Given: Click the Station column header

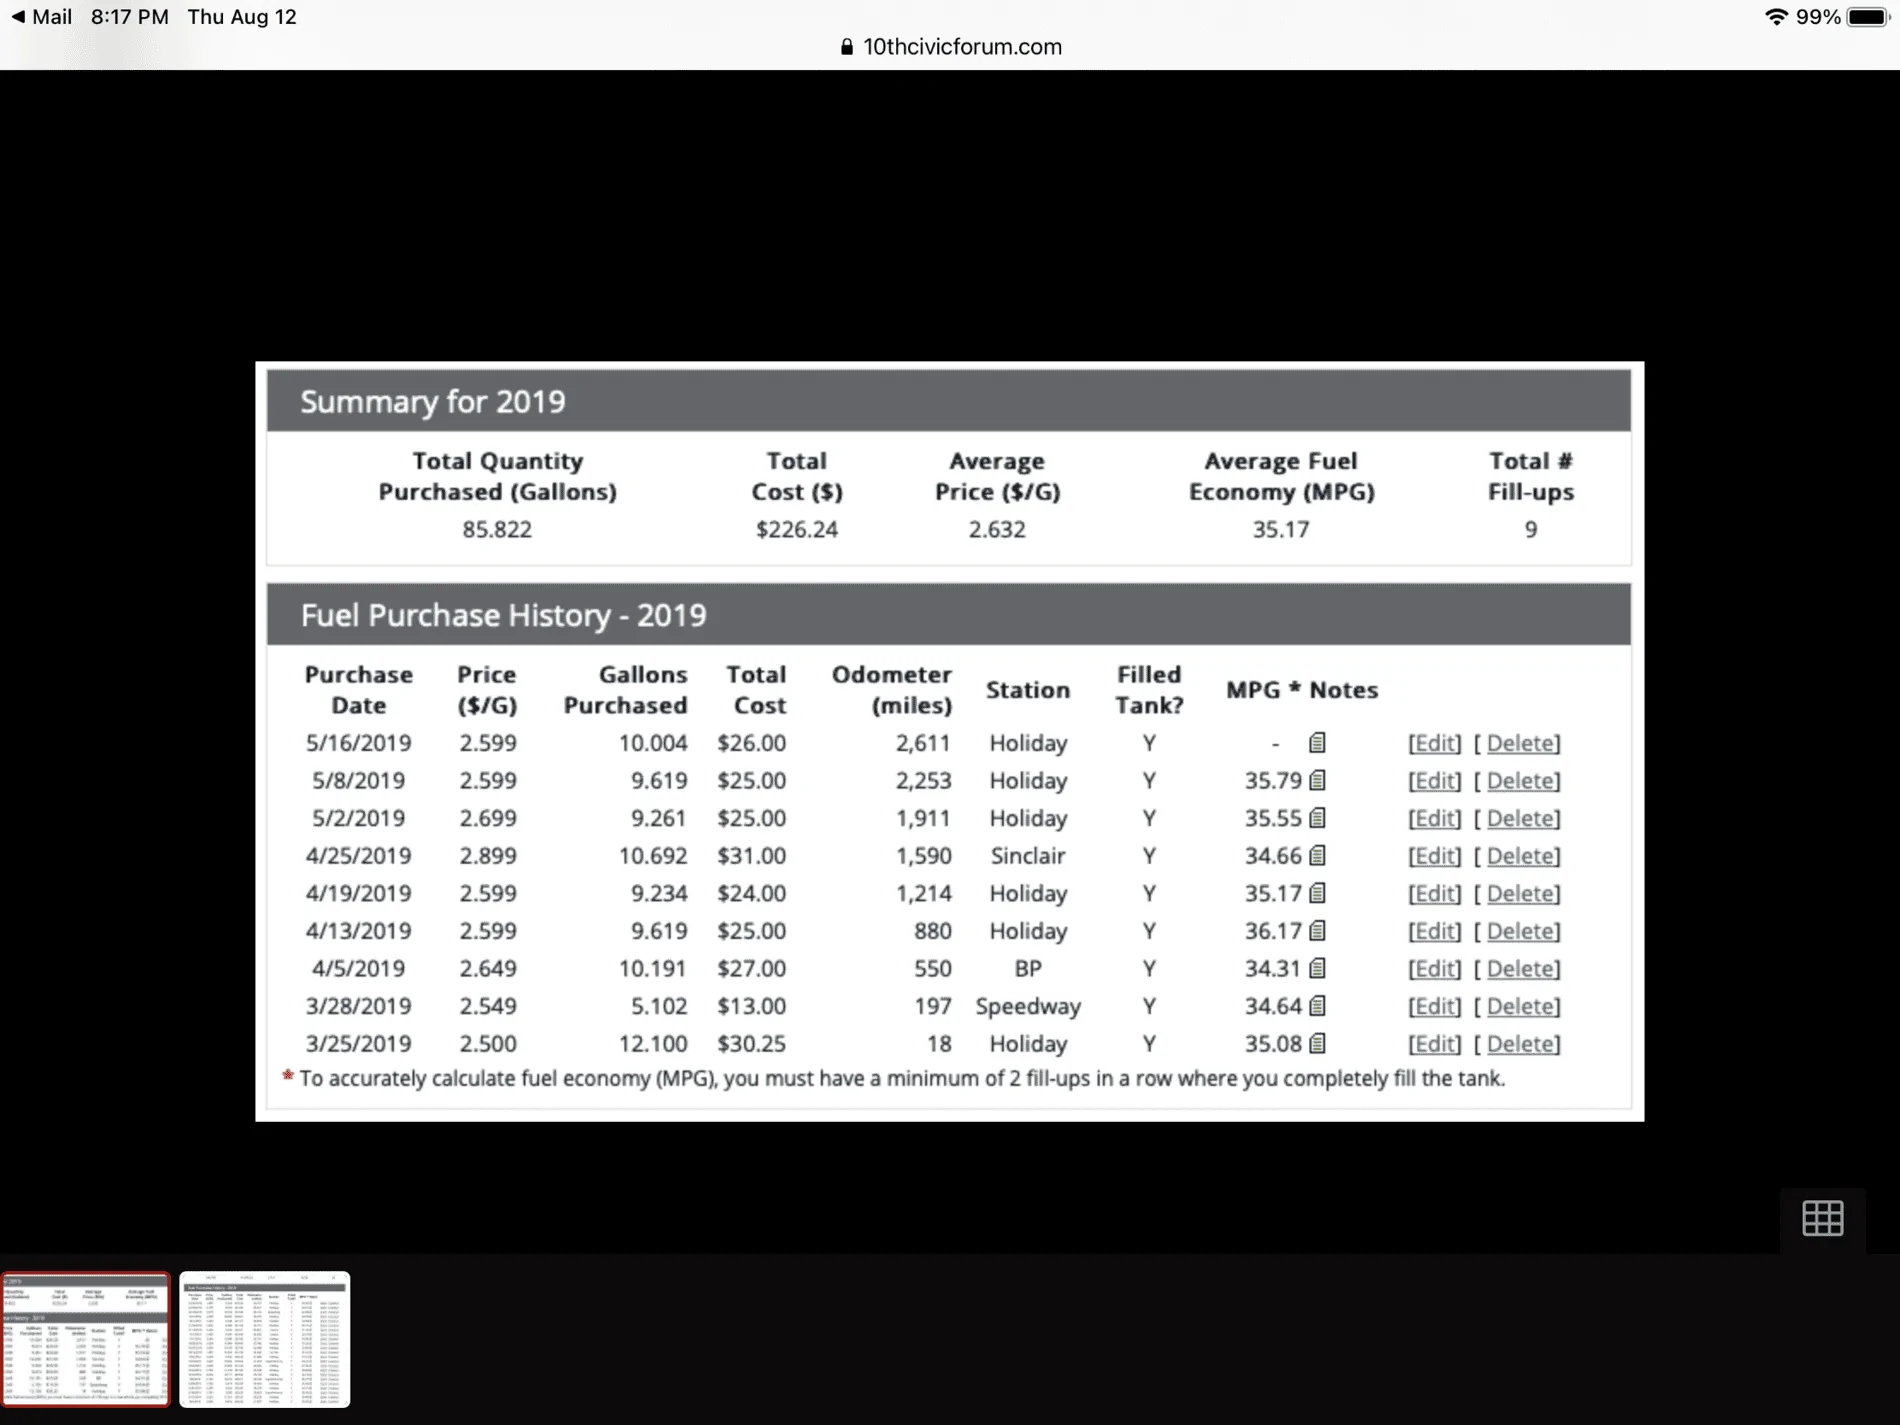Looking at the screenshot, I should click(1028, 689).
